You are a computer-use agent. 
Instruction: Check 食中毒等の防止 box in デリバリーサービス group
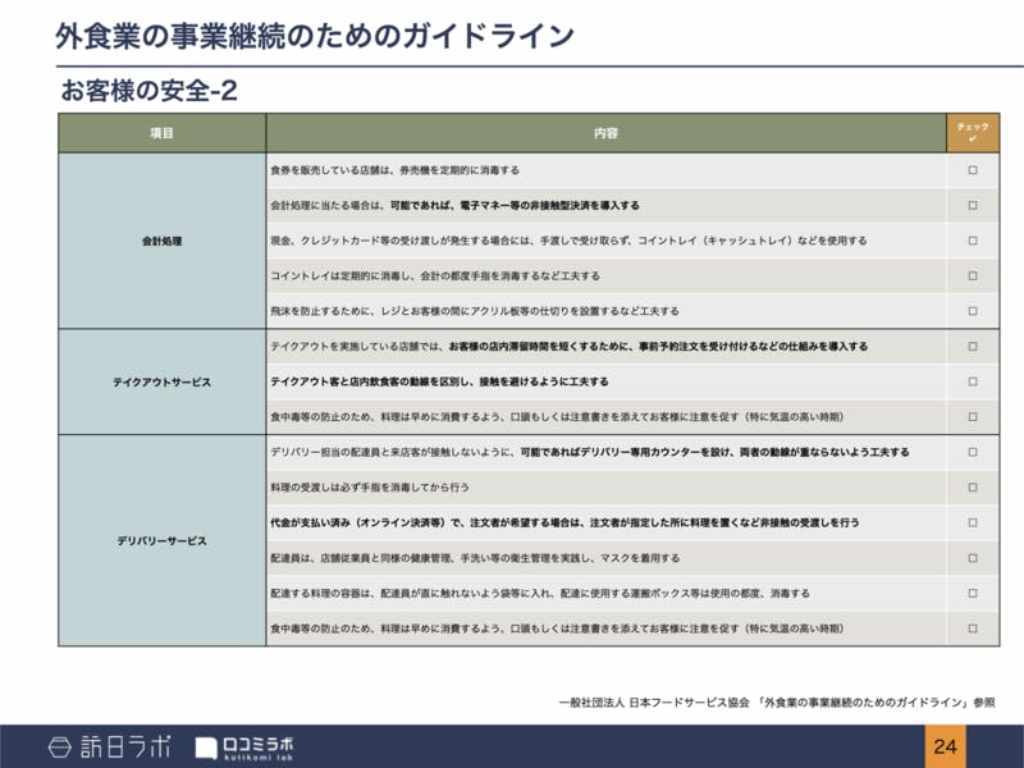[x=972, y=628]
